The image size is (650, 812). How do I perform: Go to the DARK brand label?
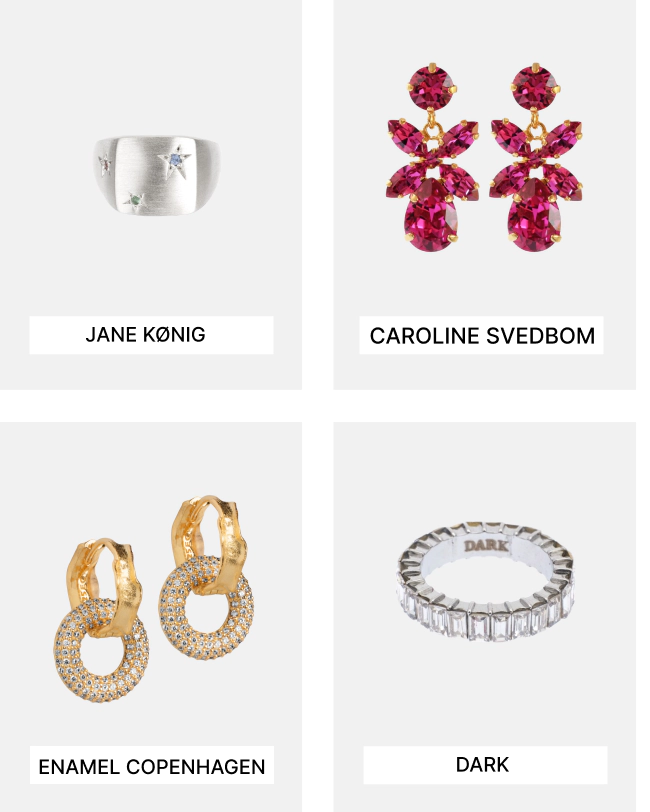click(x=485, y=765)
